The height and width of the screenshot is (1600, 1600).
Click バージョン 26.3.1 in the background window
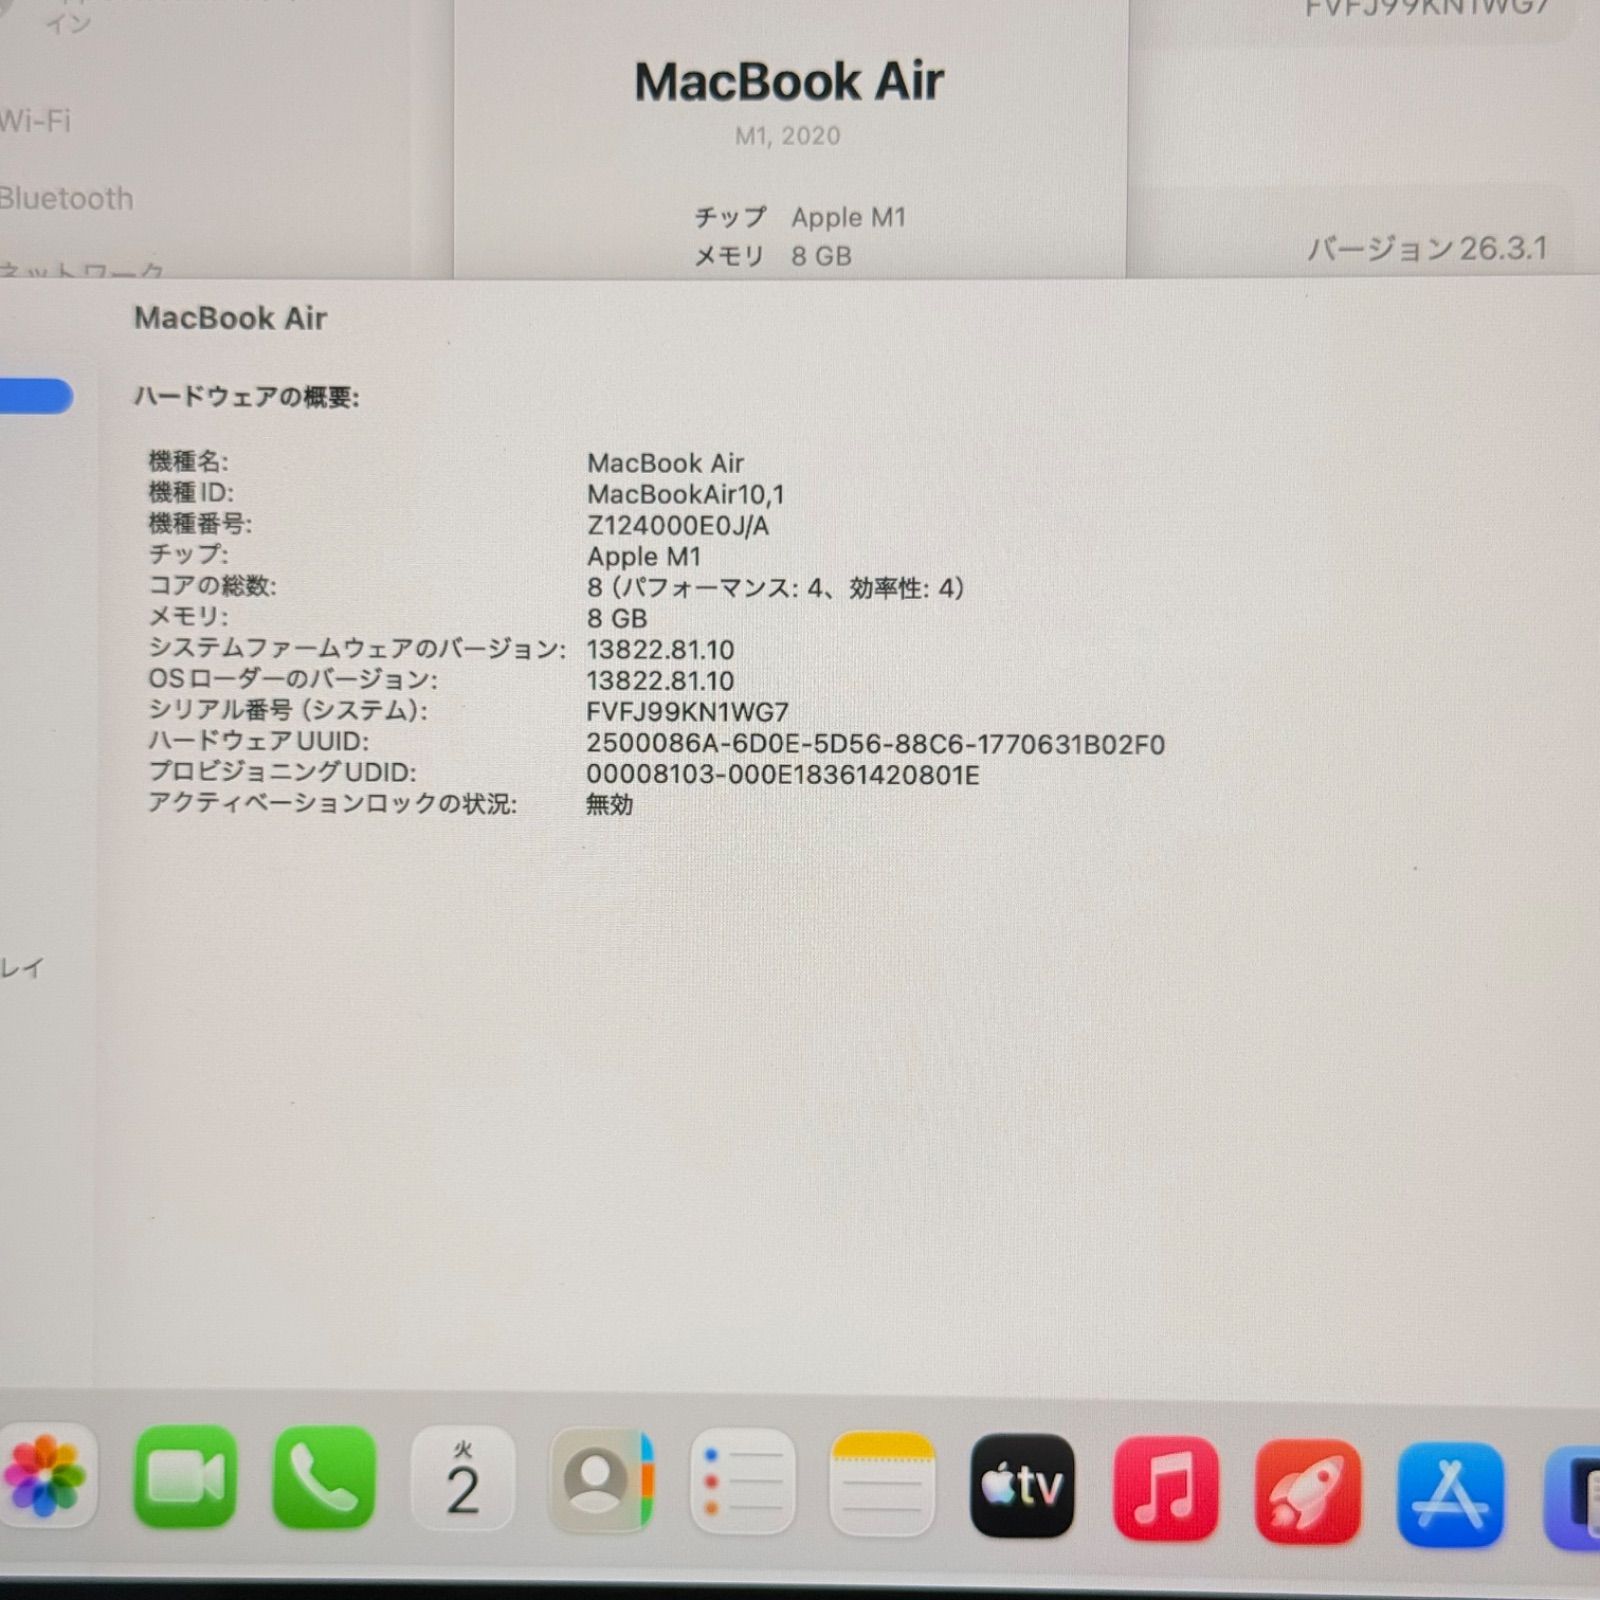[1428, 248]
